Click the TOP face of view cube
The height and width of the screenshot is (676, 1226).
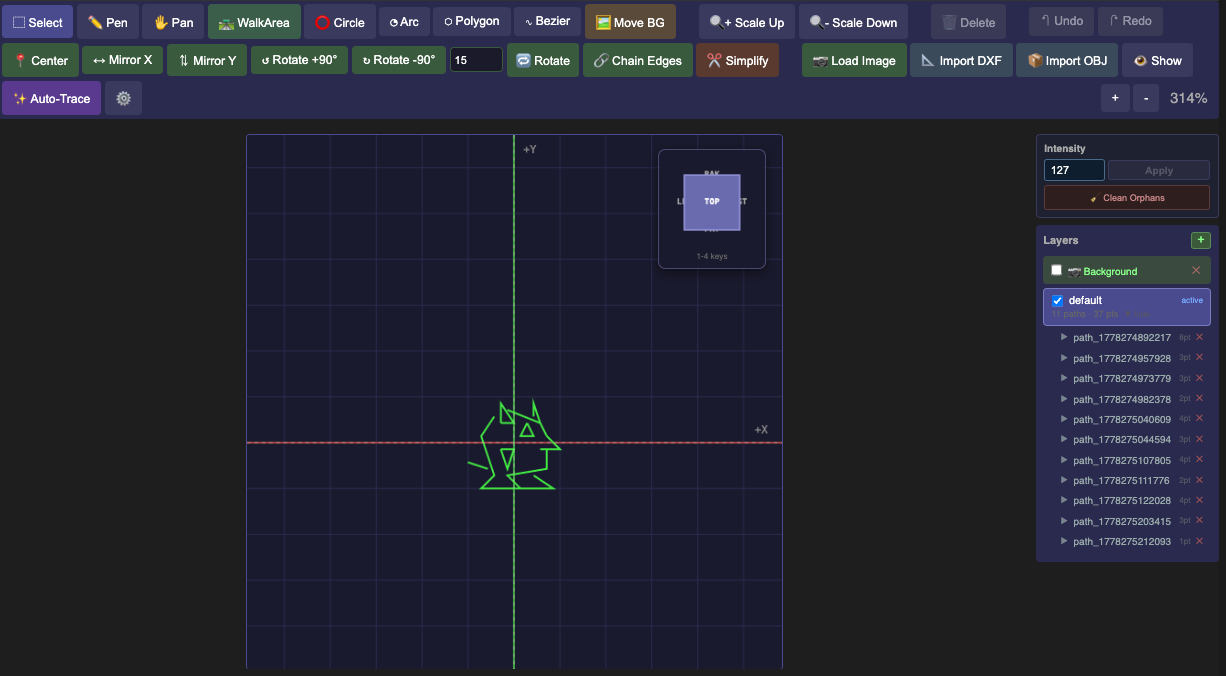coord(712,202)
